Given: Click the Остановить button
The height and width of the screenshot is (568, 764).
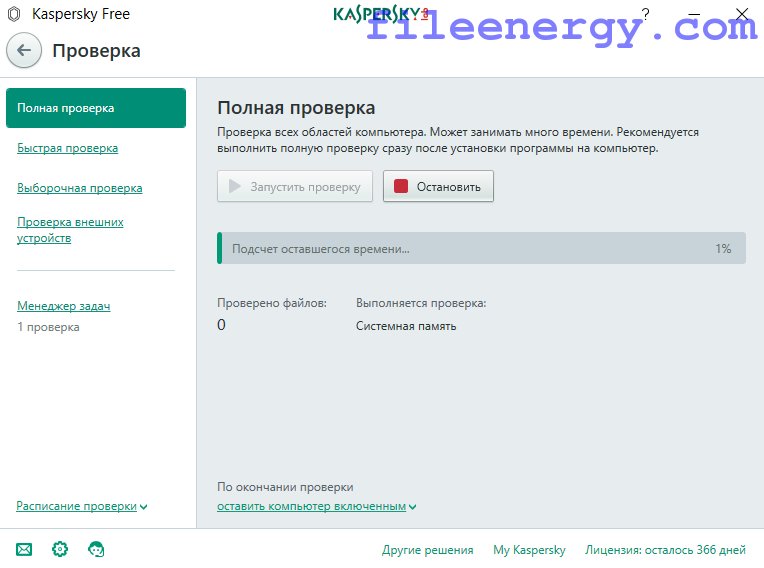Looking at the screenshot, I should pos(438,186).
